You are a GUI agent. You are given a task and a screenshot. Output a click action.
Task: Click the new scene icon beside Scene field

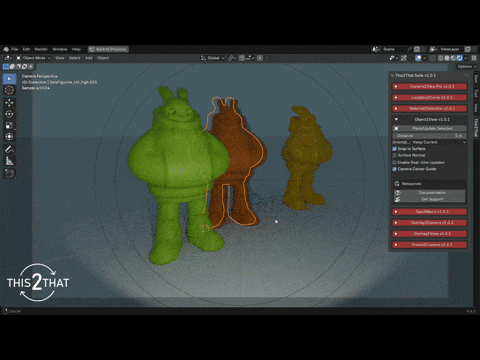click(x=417, y=49)
